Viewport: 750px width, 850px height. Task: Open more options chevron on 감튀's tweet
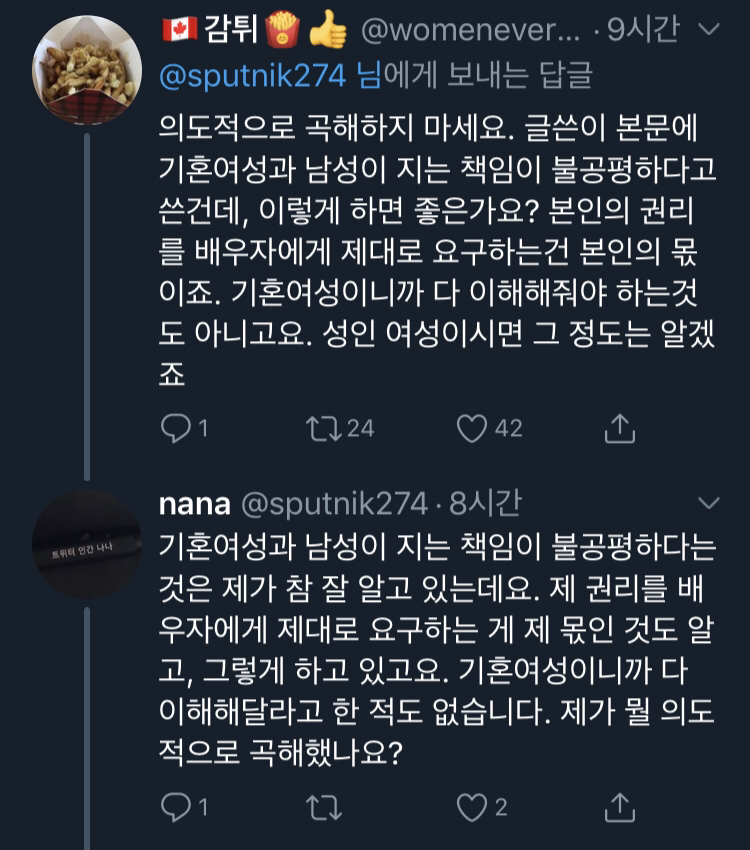pos(708,31)
